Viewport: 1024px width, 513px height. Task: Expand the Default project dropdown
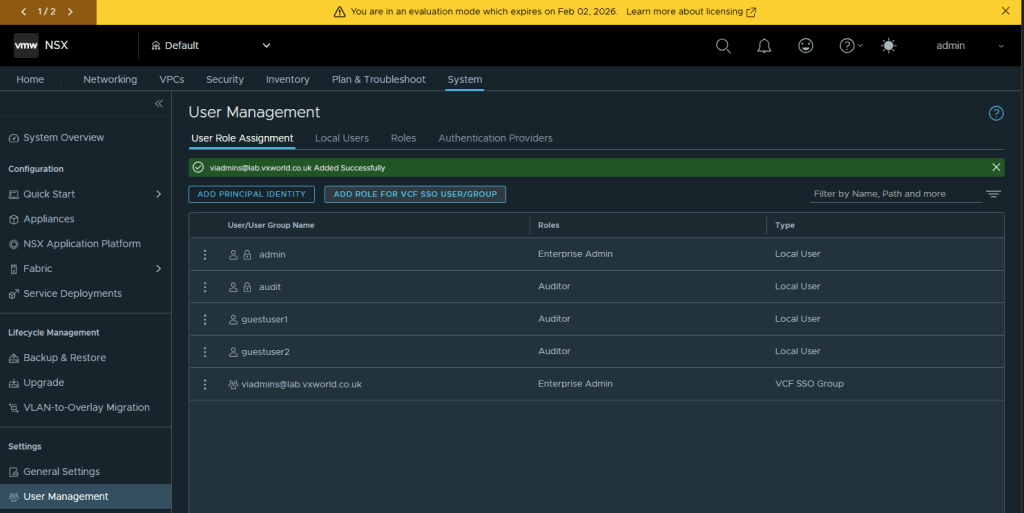click(210, 45)
